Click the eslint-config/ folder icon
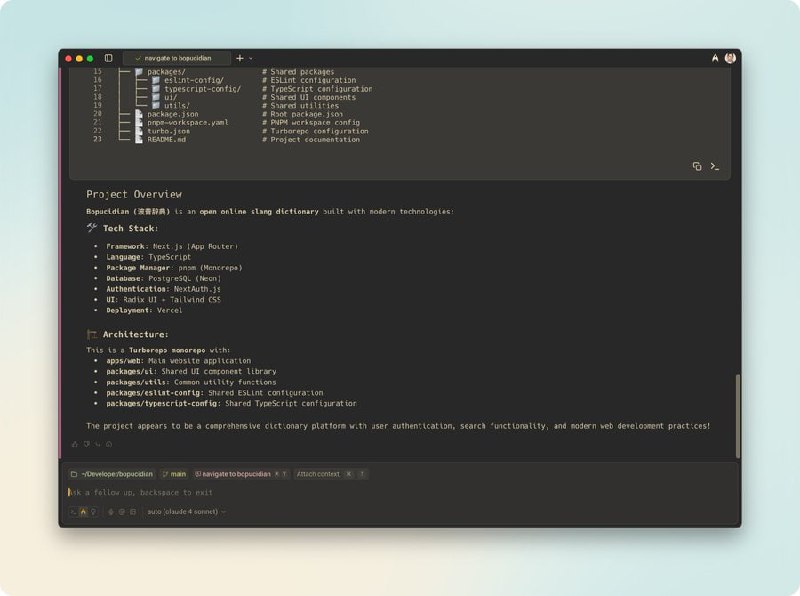The image size is (800, 596). pos(156,80)
